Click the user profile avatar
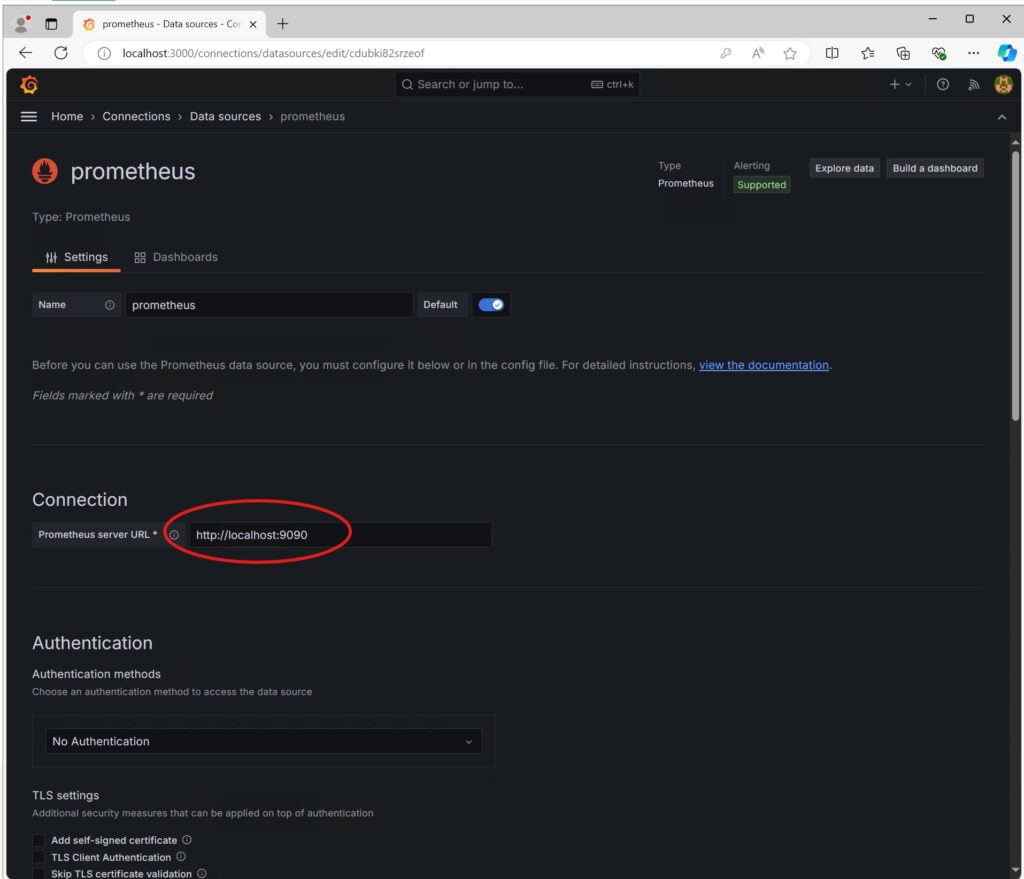The image size is (1024, 879). click(1003, 85)
